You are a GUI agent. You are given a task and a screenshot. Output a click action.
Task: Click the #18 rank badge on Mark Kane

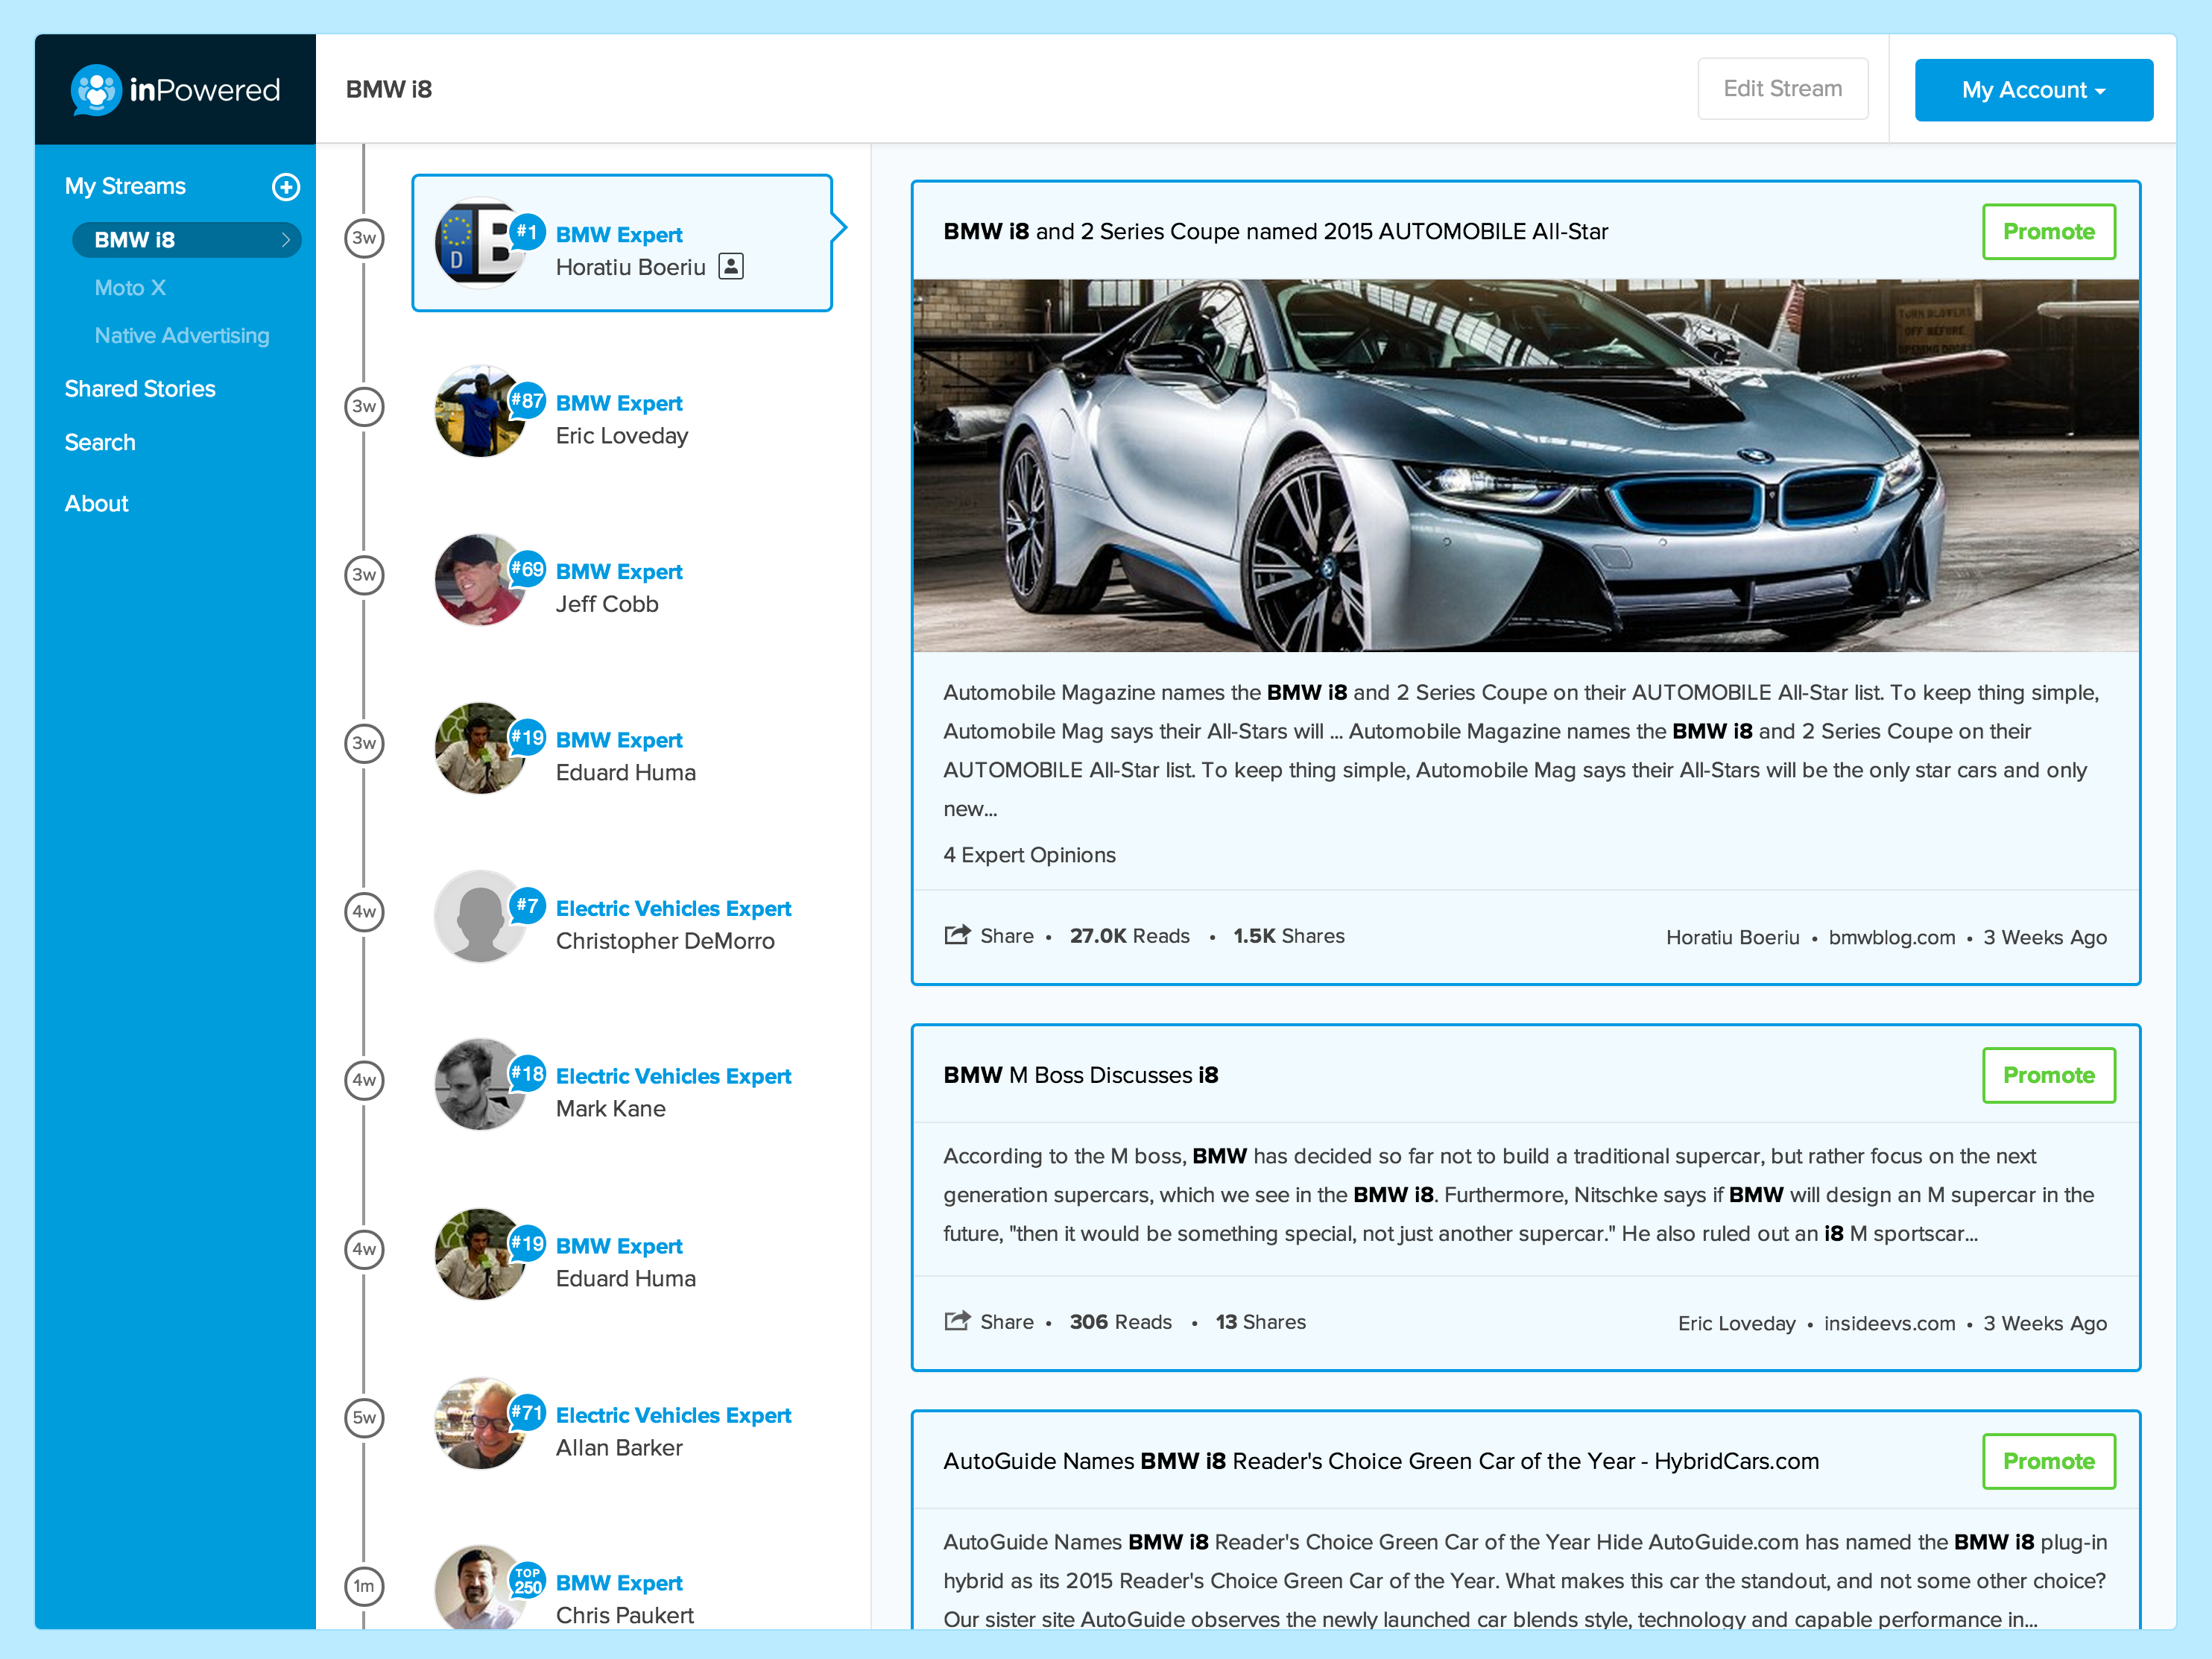coord(527,1074)
